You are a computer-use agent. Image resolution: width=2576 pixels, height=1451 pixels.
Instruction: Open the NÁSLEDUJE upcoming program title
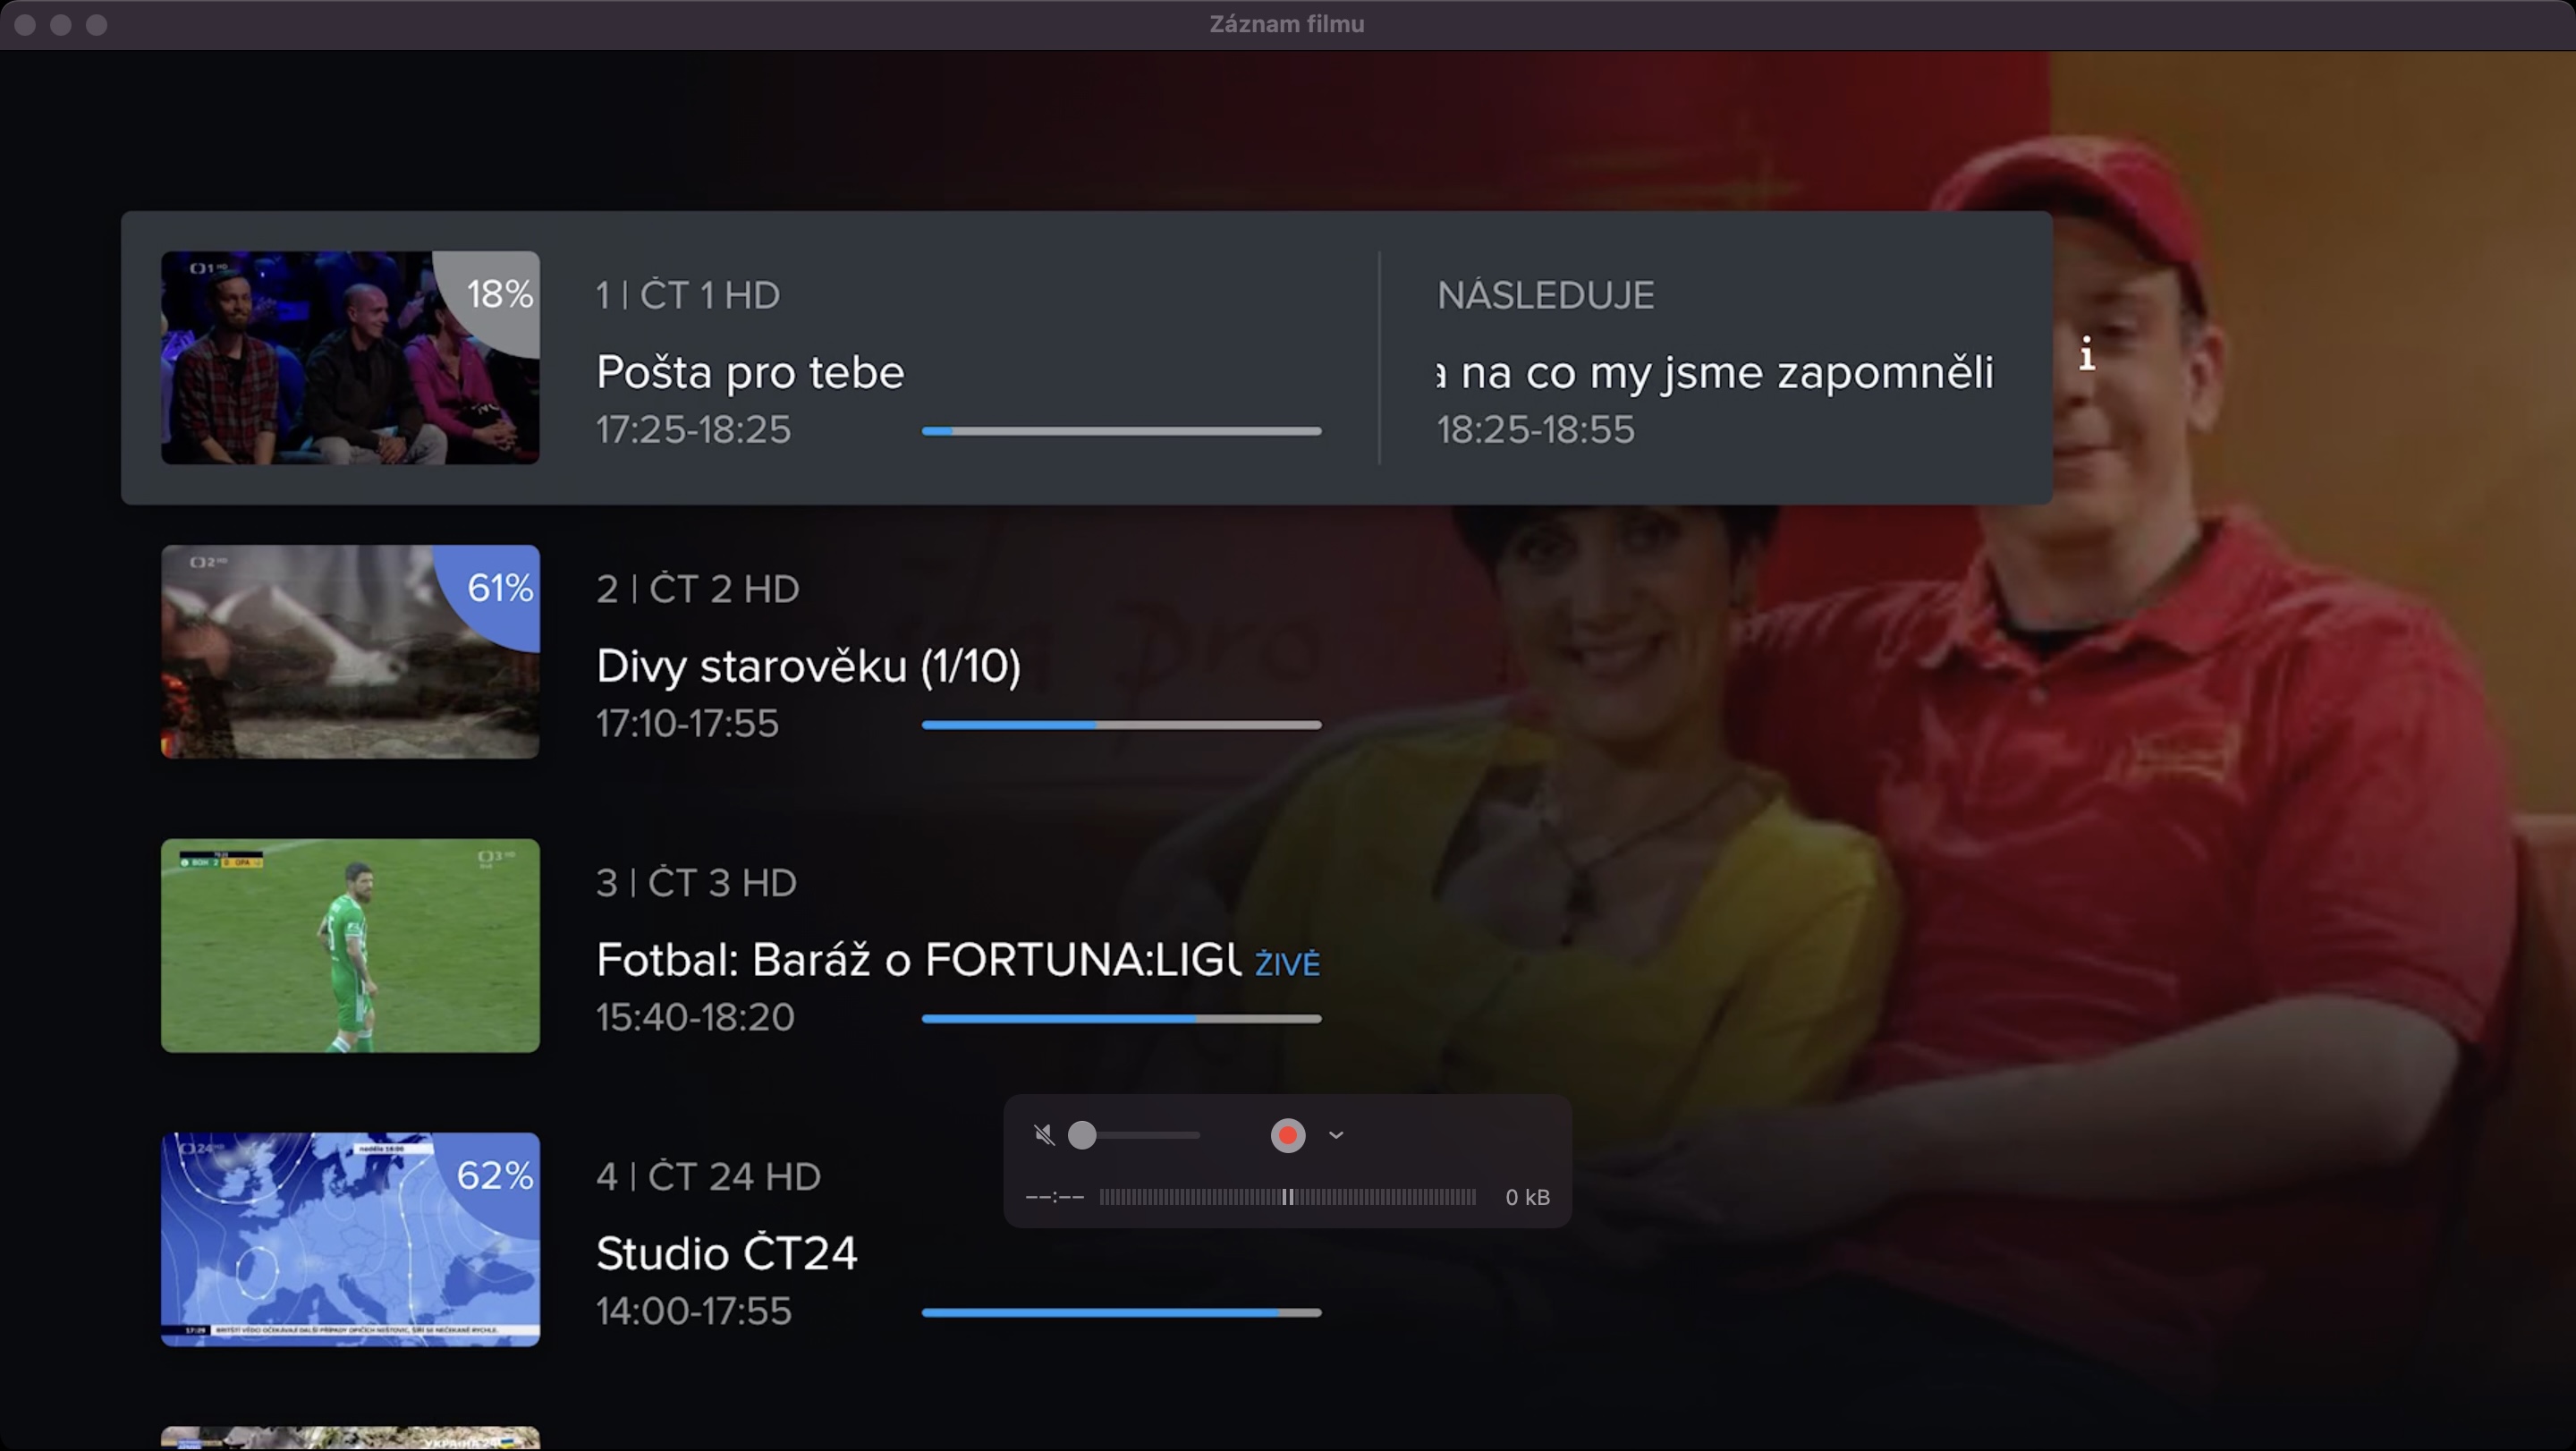(1716, 373)
